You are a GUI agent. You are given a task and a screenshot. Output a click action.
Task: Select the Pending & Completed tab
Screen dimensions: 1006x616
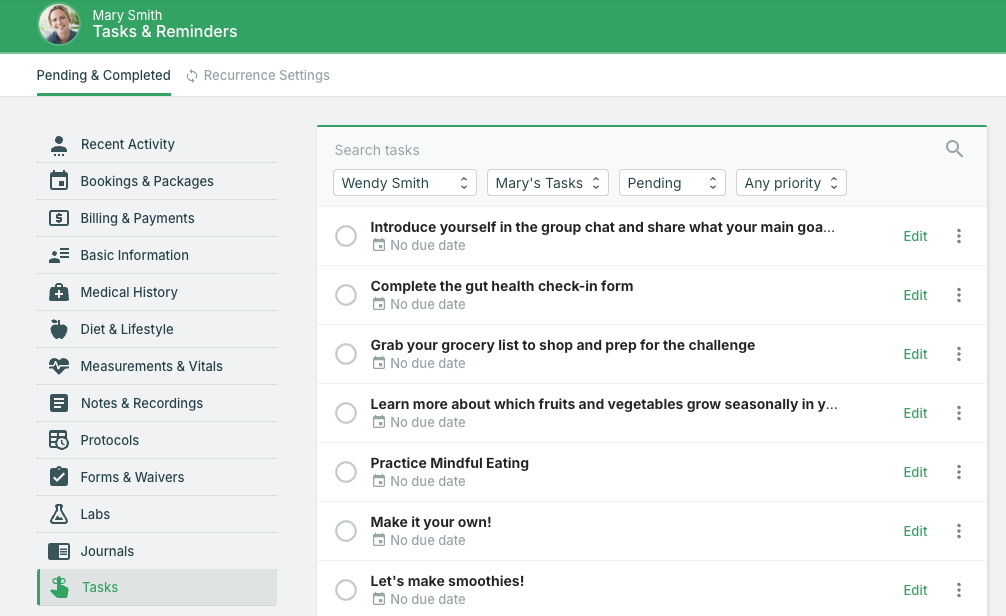pos(103,75)
